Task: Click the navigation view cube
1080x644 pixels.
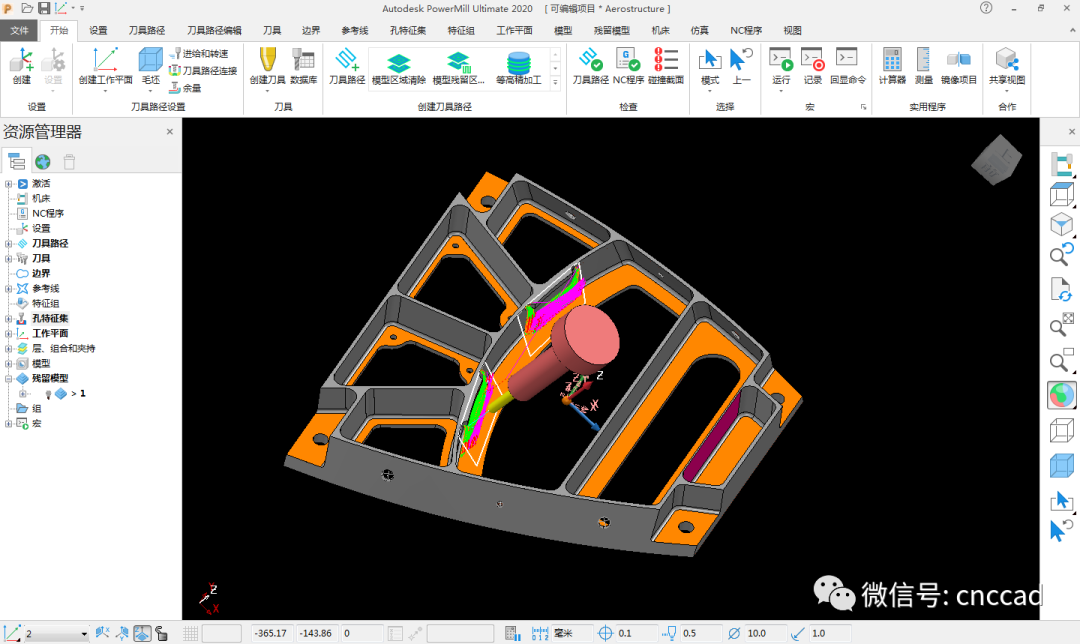Action: coord(996,159)
